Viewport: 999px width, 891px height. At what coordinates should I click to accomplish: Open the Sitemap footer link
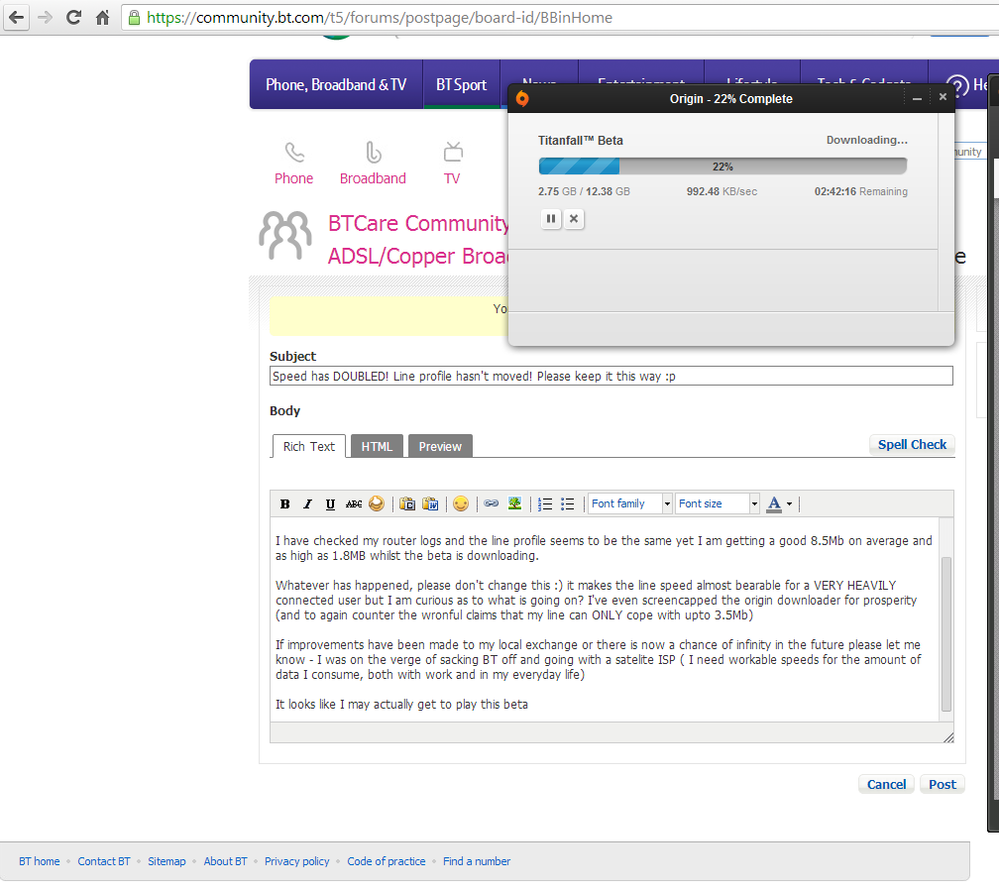[167, 861]
